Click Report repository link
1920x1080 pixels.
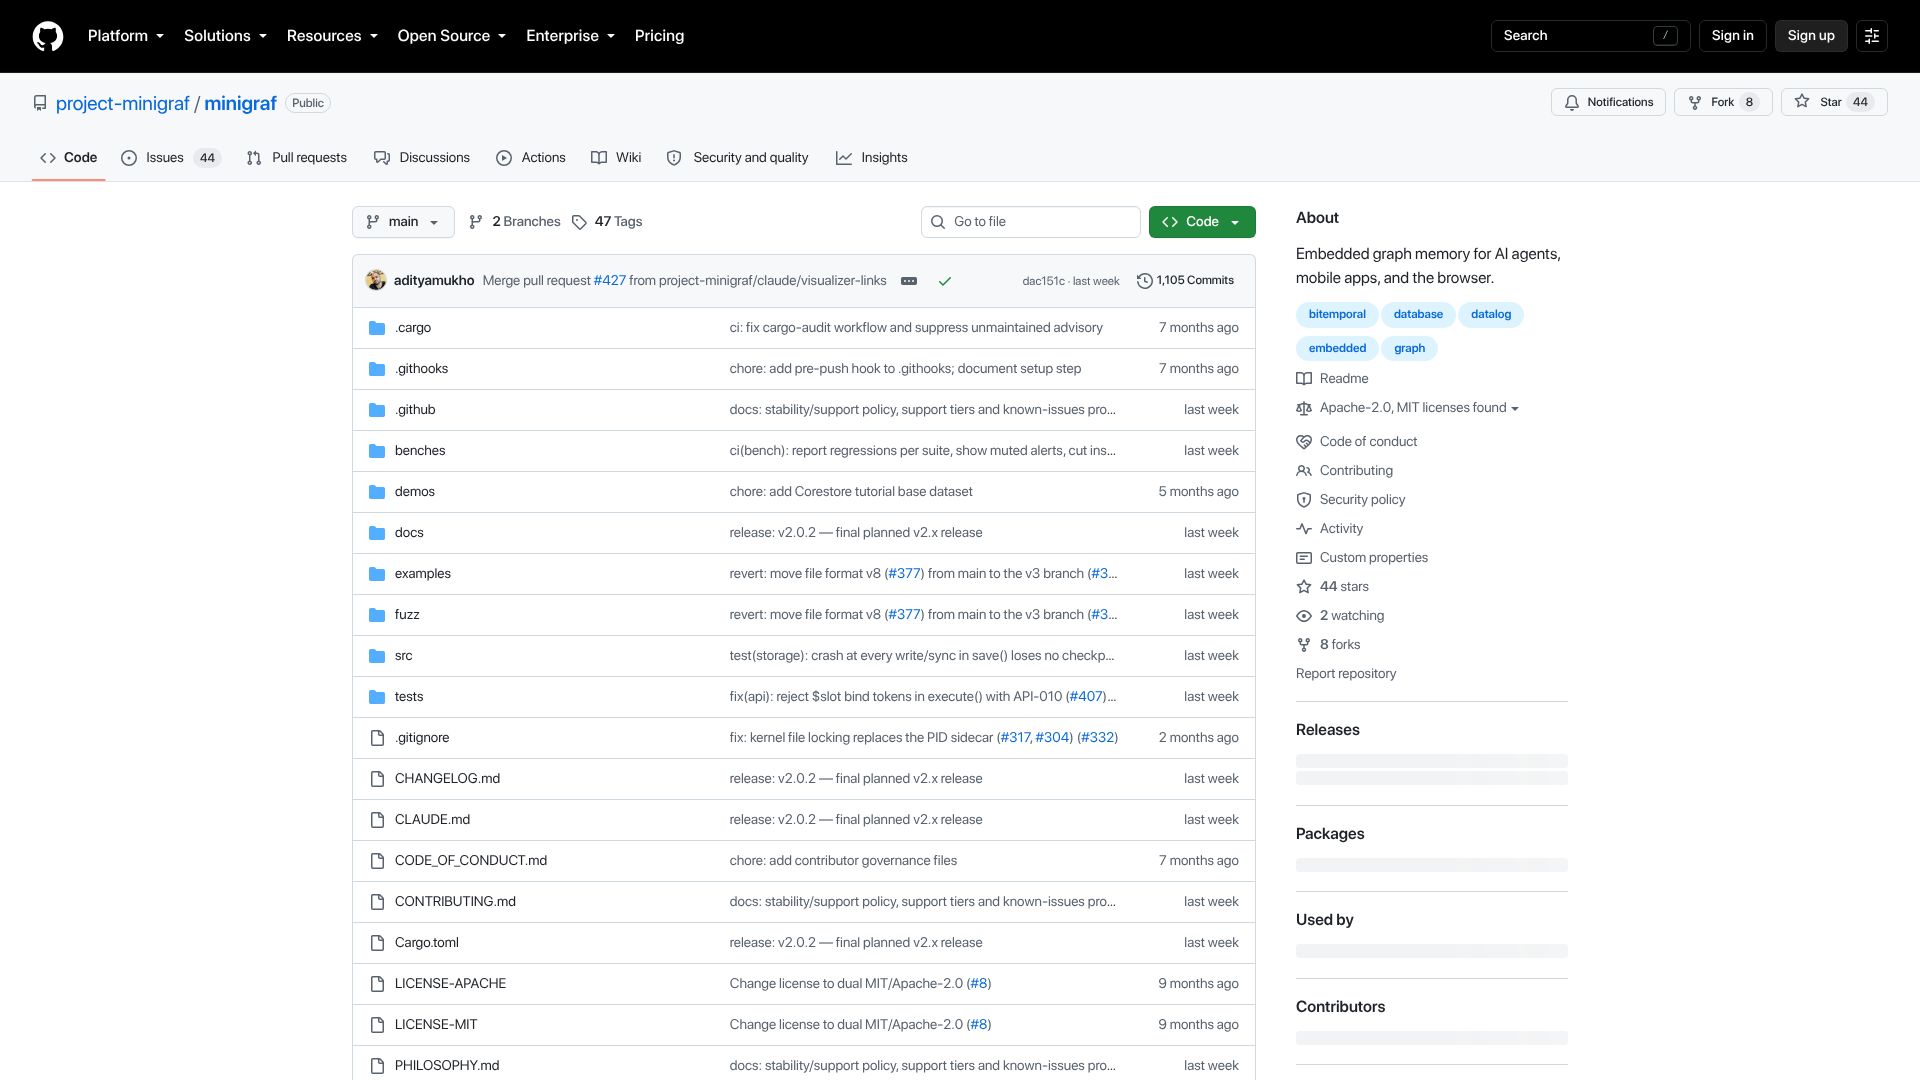point(1346,674)
